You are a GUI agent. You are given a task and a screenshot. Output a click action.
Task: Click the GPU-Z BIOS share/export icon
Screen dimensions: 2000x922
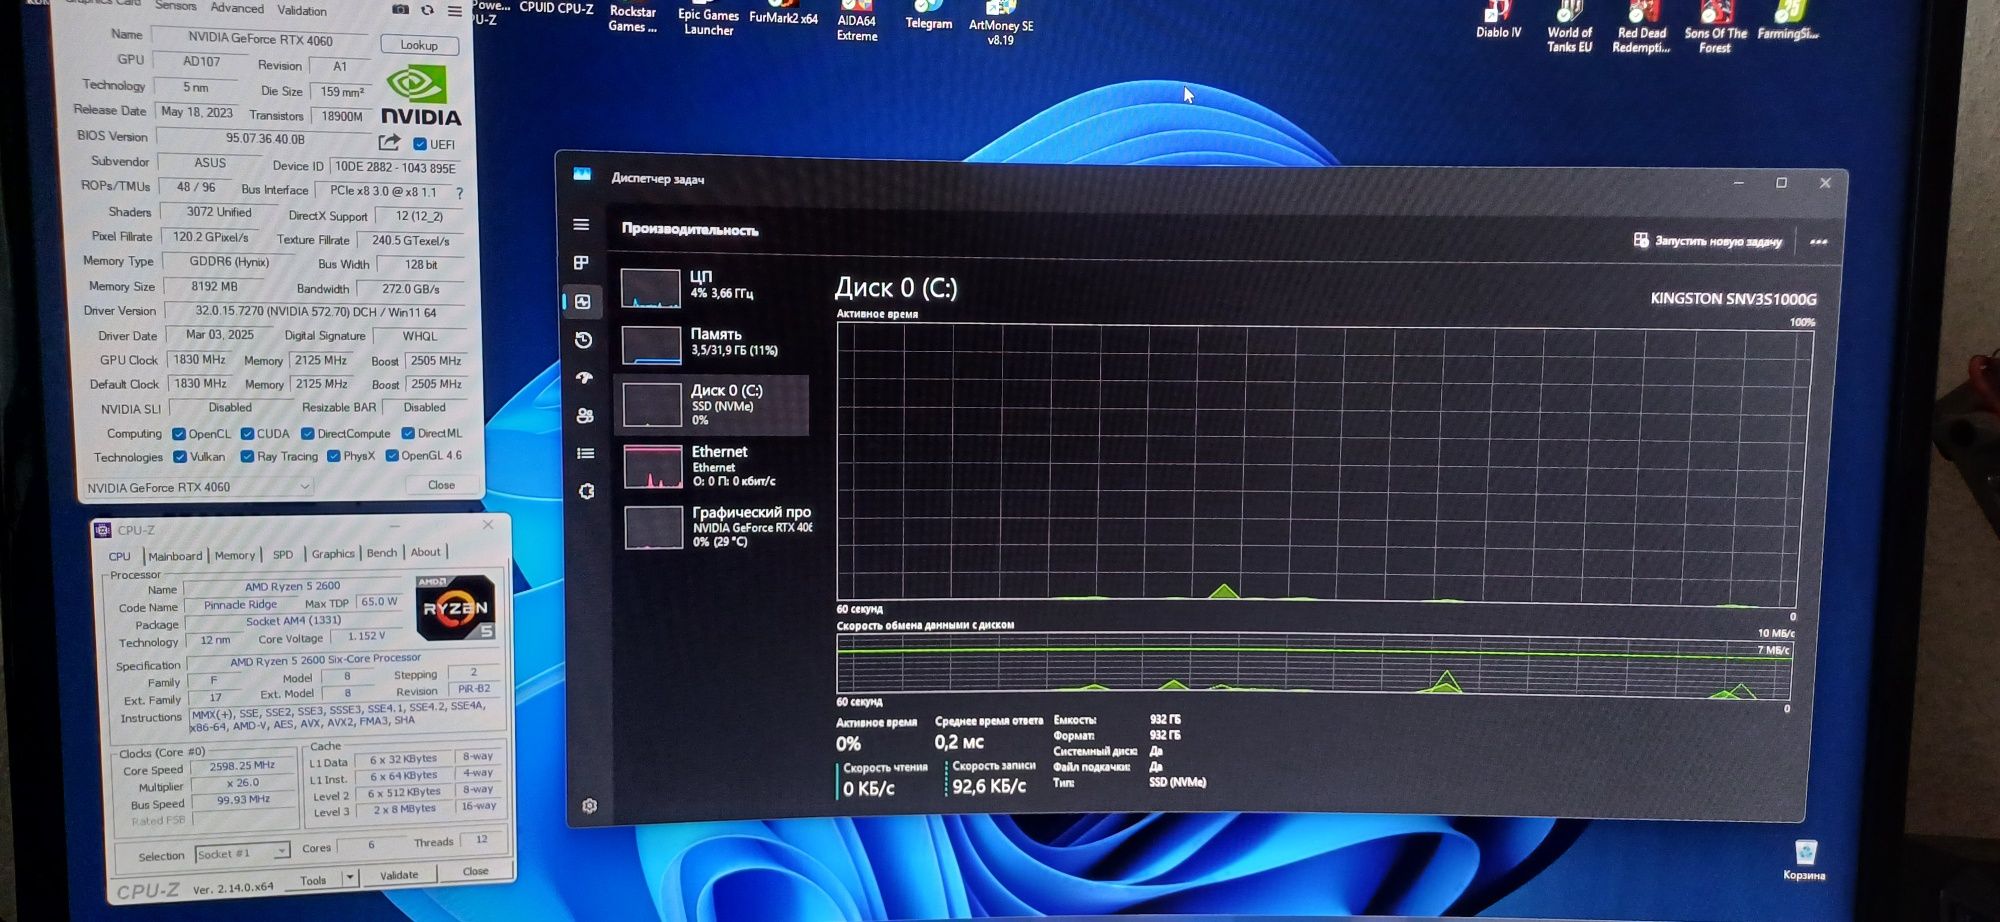[390, 143]
